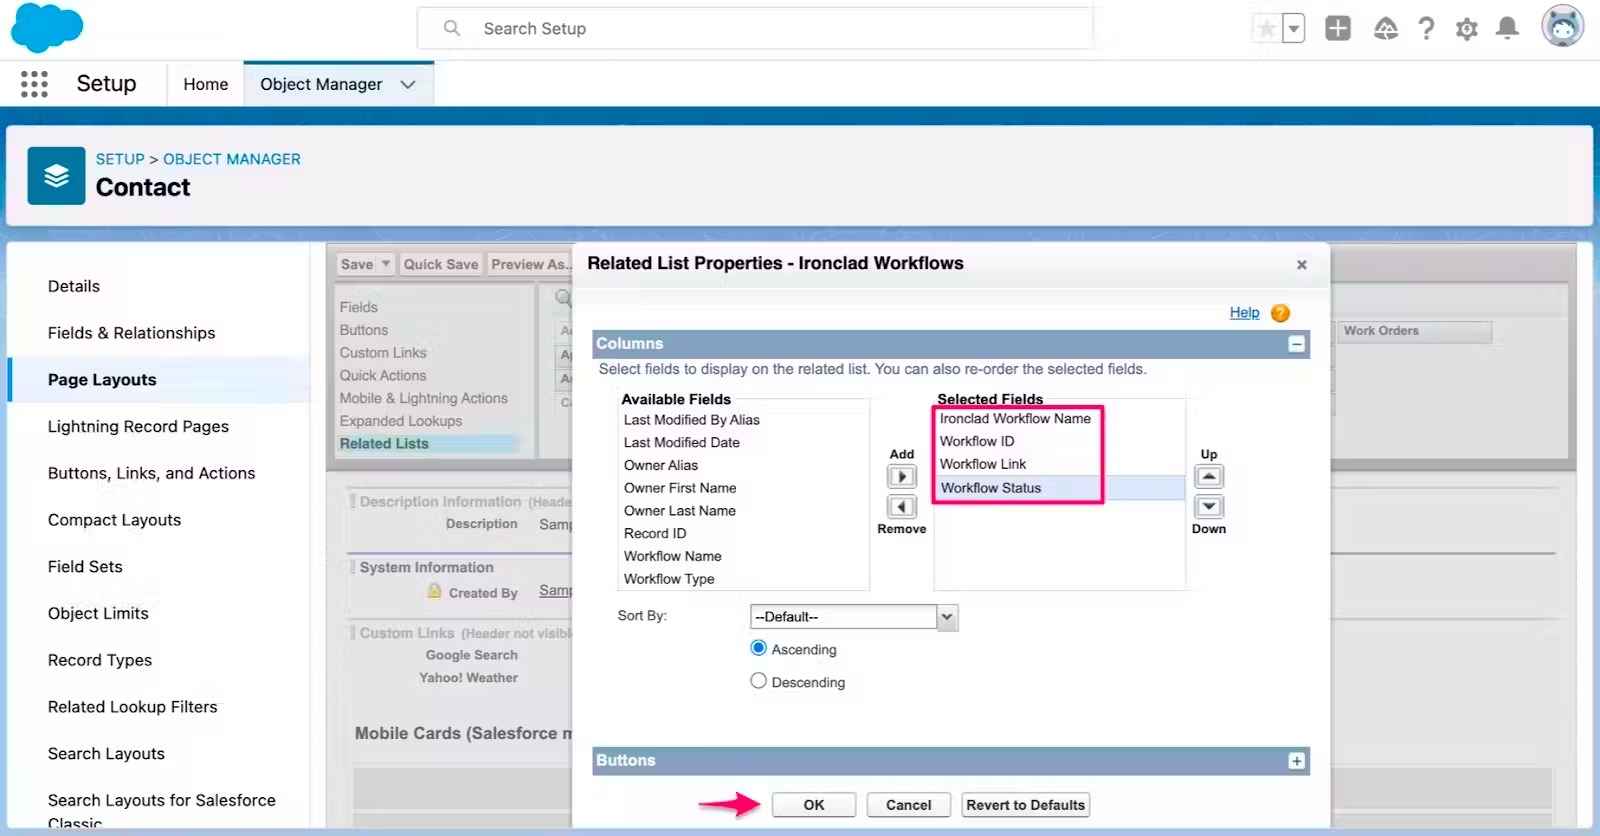Click the favorites star icon
Screen dimensions: 1600x836
pos(1266,28)
